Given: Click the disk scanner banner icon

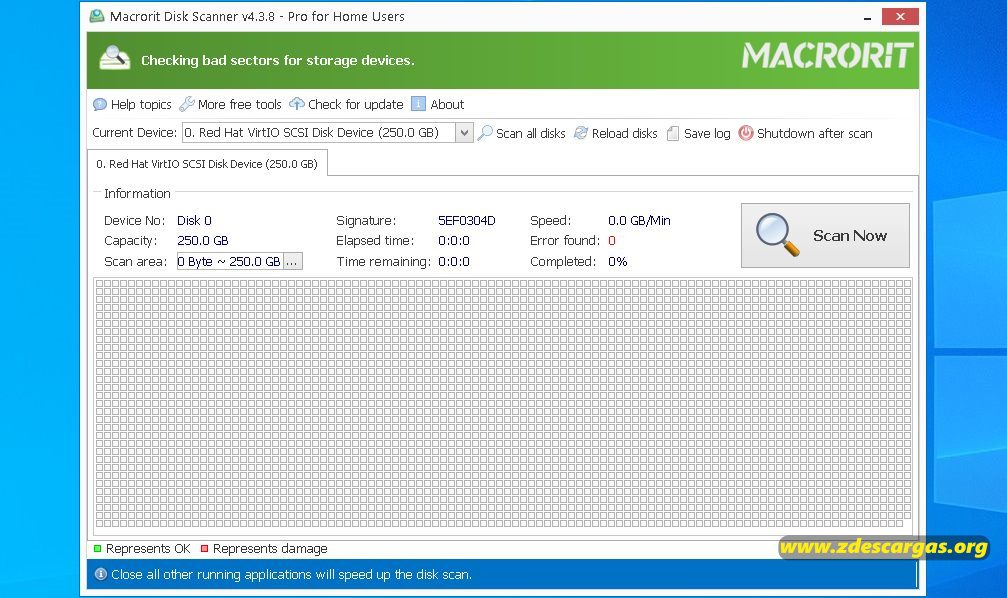Looking at the screenshot, I should click(x=115, y=58).
